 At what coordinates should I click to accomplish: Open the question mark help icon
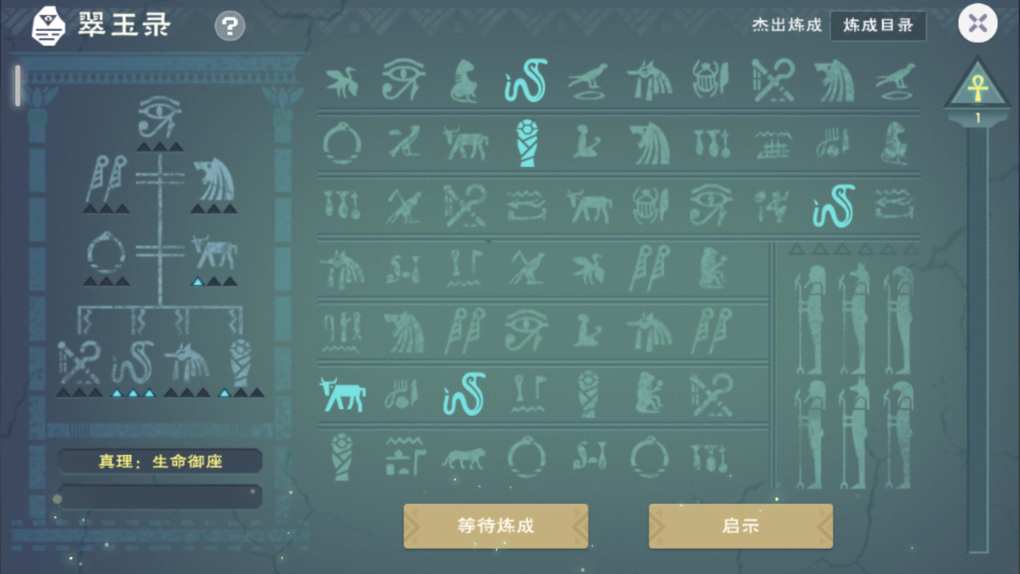(x=230, y=26)
